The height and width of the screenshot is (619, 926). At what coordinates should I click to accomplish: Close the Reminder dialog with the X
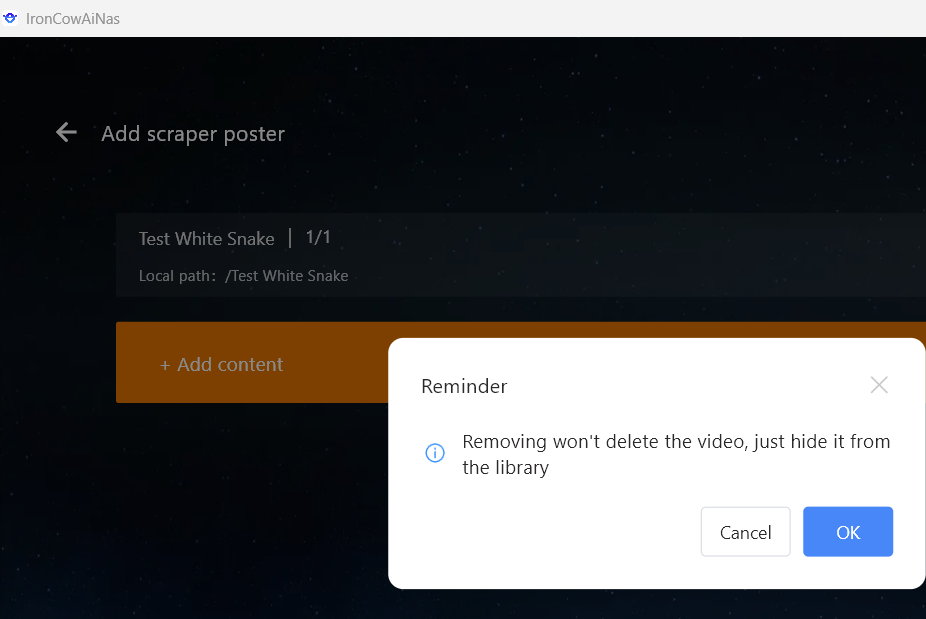[x=878, y=385]
